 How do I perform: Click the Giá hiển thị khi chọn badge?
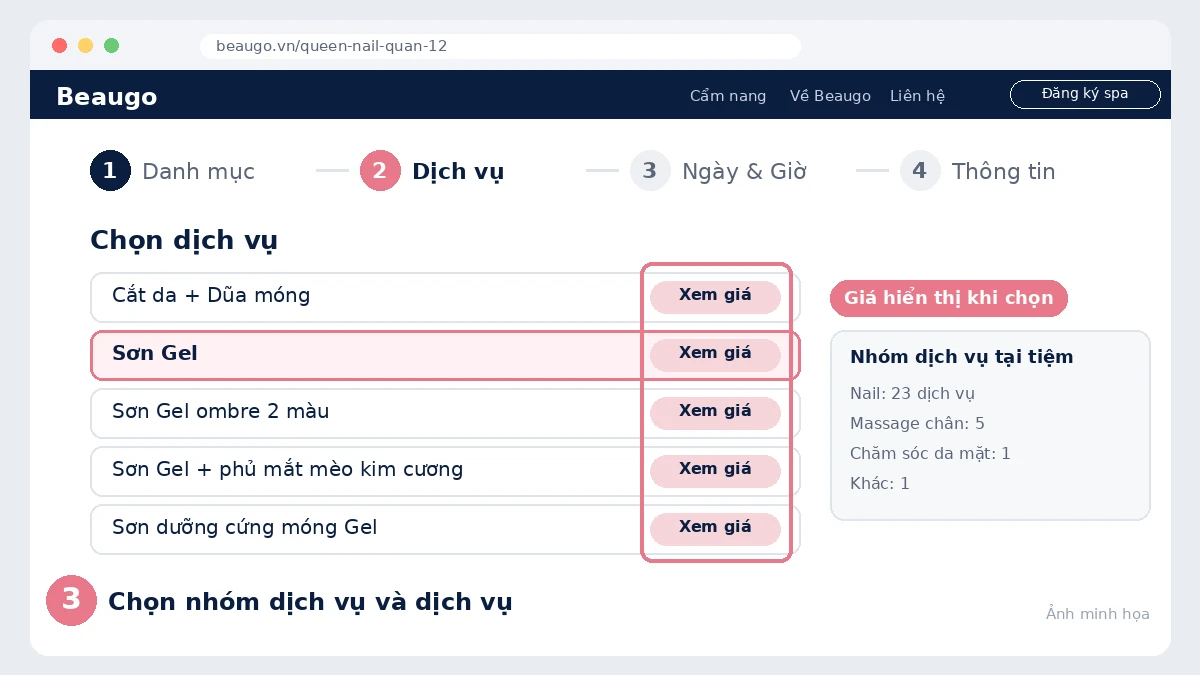tap(949, 298)
